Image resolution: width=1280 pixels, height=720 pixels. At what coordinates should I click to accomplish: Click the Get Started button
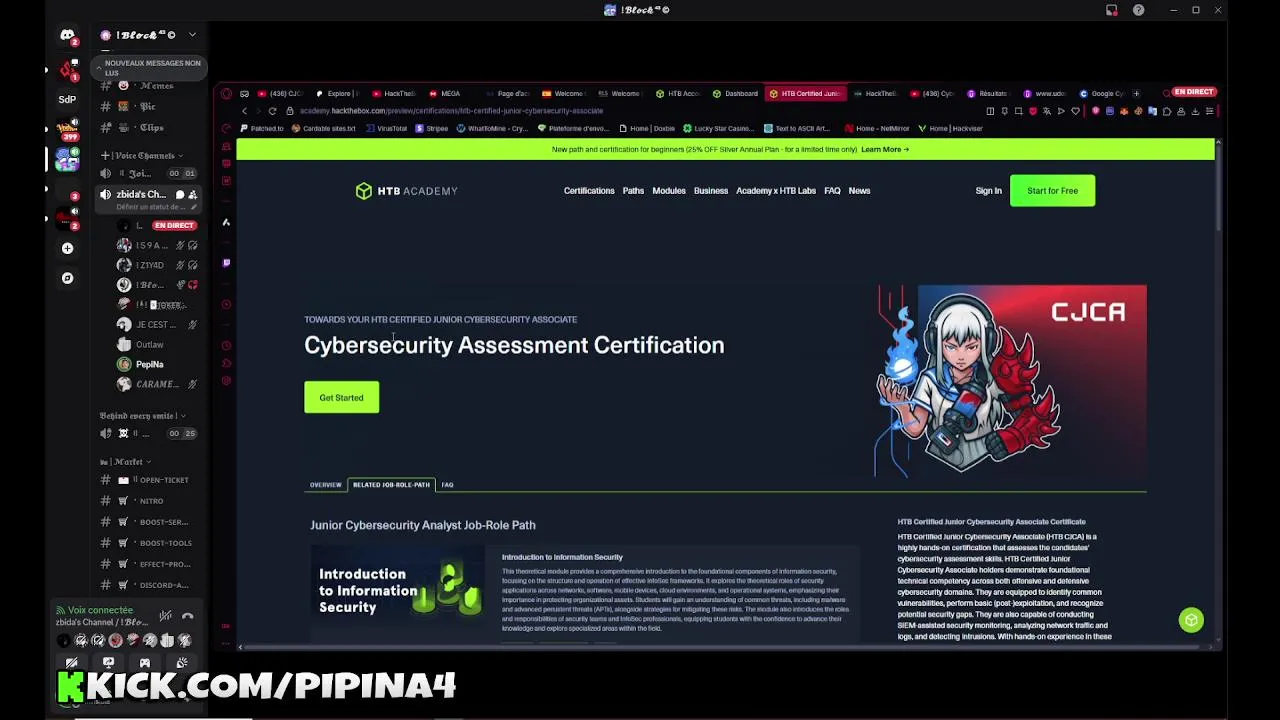(x=341, y=398)
